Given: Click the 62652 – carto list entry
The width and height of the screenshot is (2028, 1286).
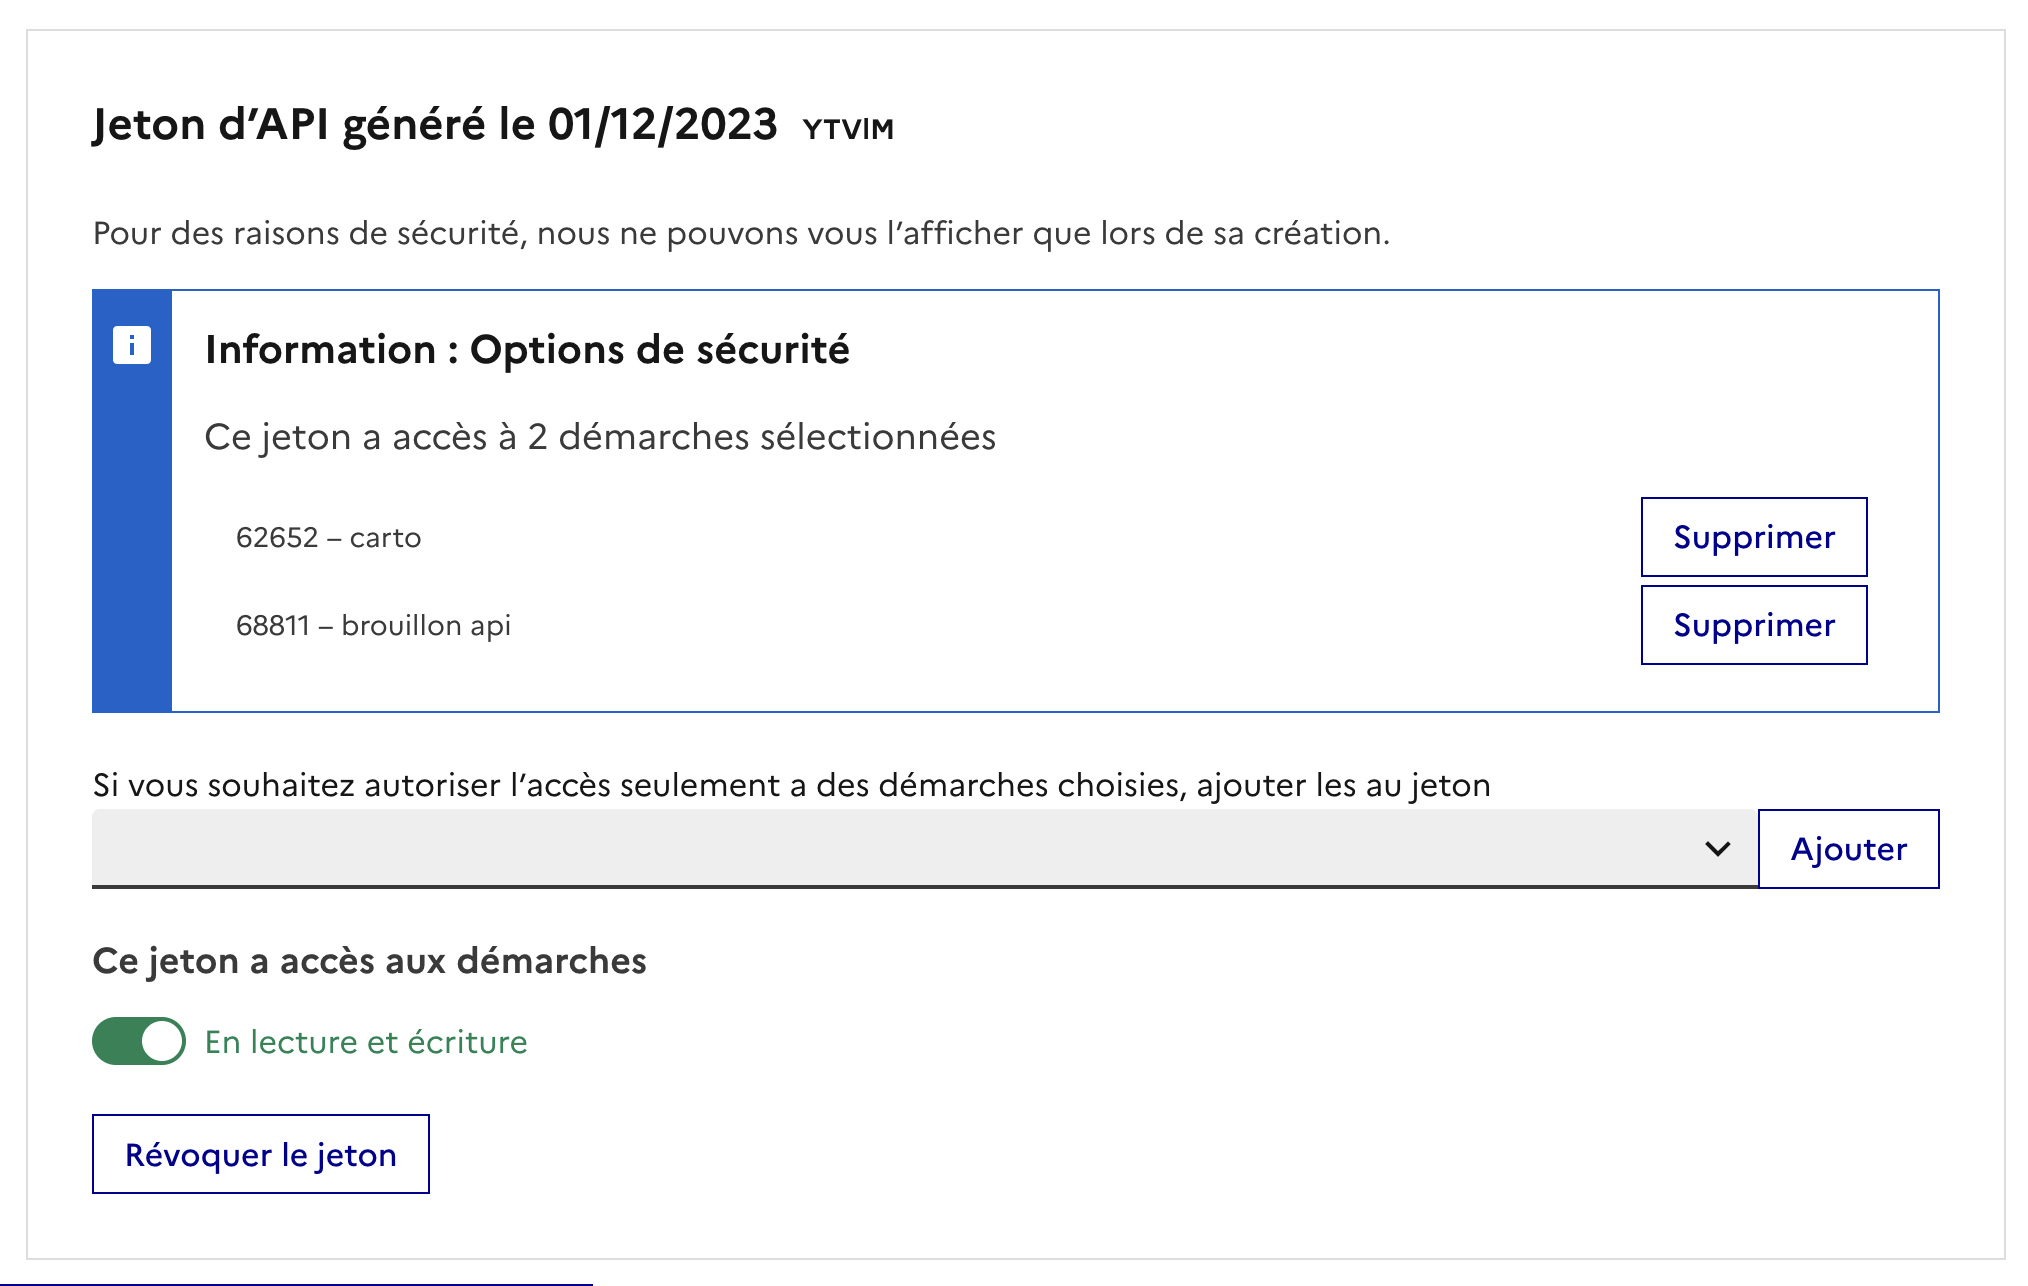Looking at the screenshot, I should click(328, 538).
